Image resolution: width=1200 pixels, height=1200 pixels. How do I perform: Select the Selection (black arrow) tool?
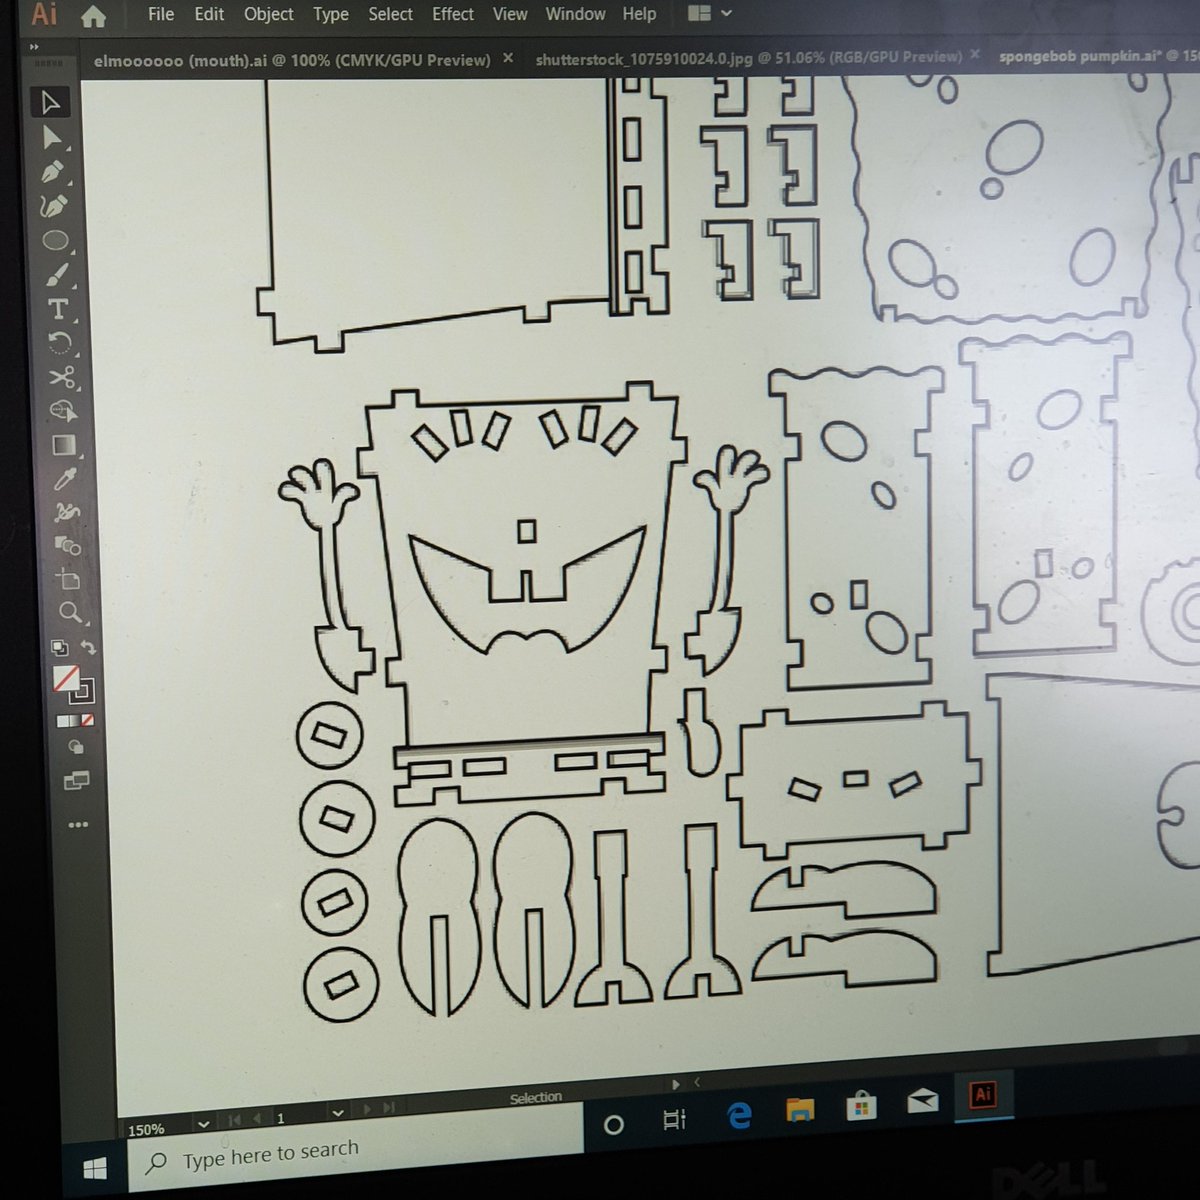(51, 103)
